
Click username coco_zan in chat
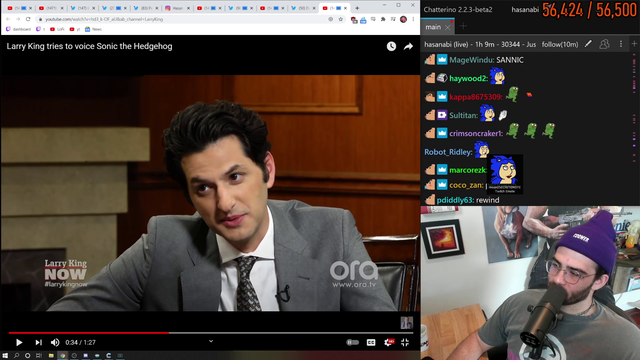coord(466,185)
